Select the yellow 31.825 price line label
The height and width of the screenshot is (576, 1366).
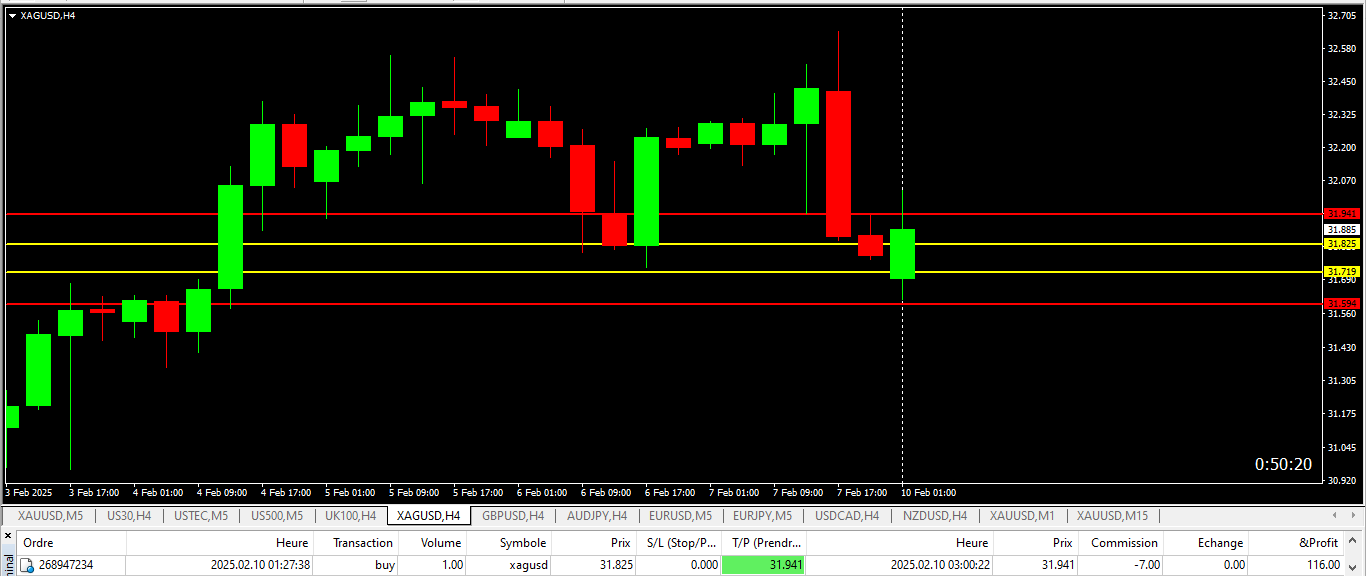[1341, 244]
